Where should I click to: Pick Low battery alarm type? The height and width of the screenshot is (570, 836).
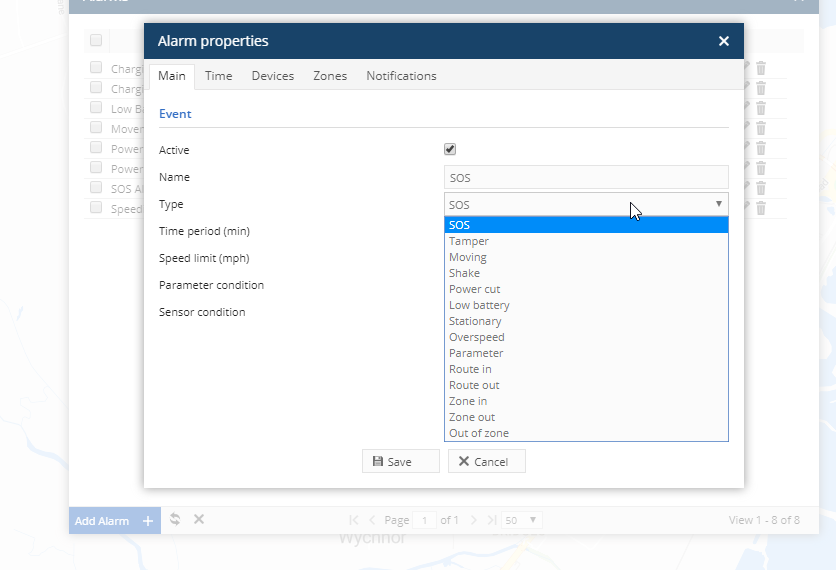586,305
